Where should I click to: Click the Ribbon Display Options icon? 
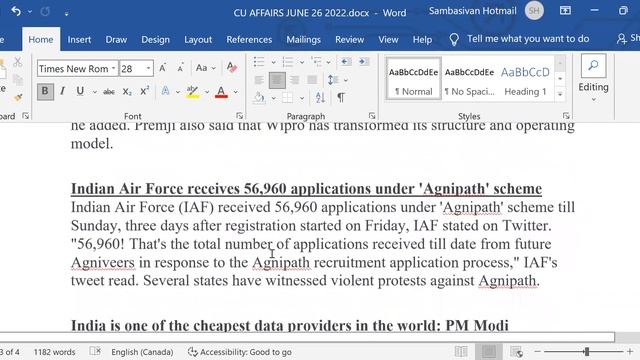pyautogui.click(x=565, y=11)
